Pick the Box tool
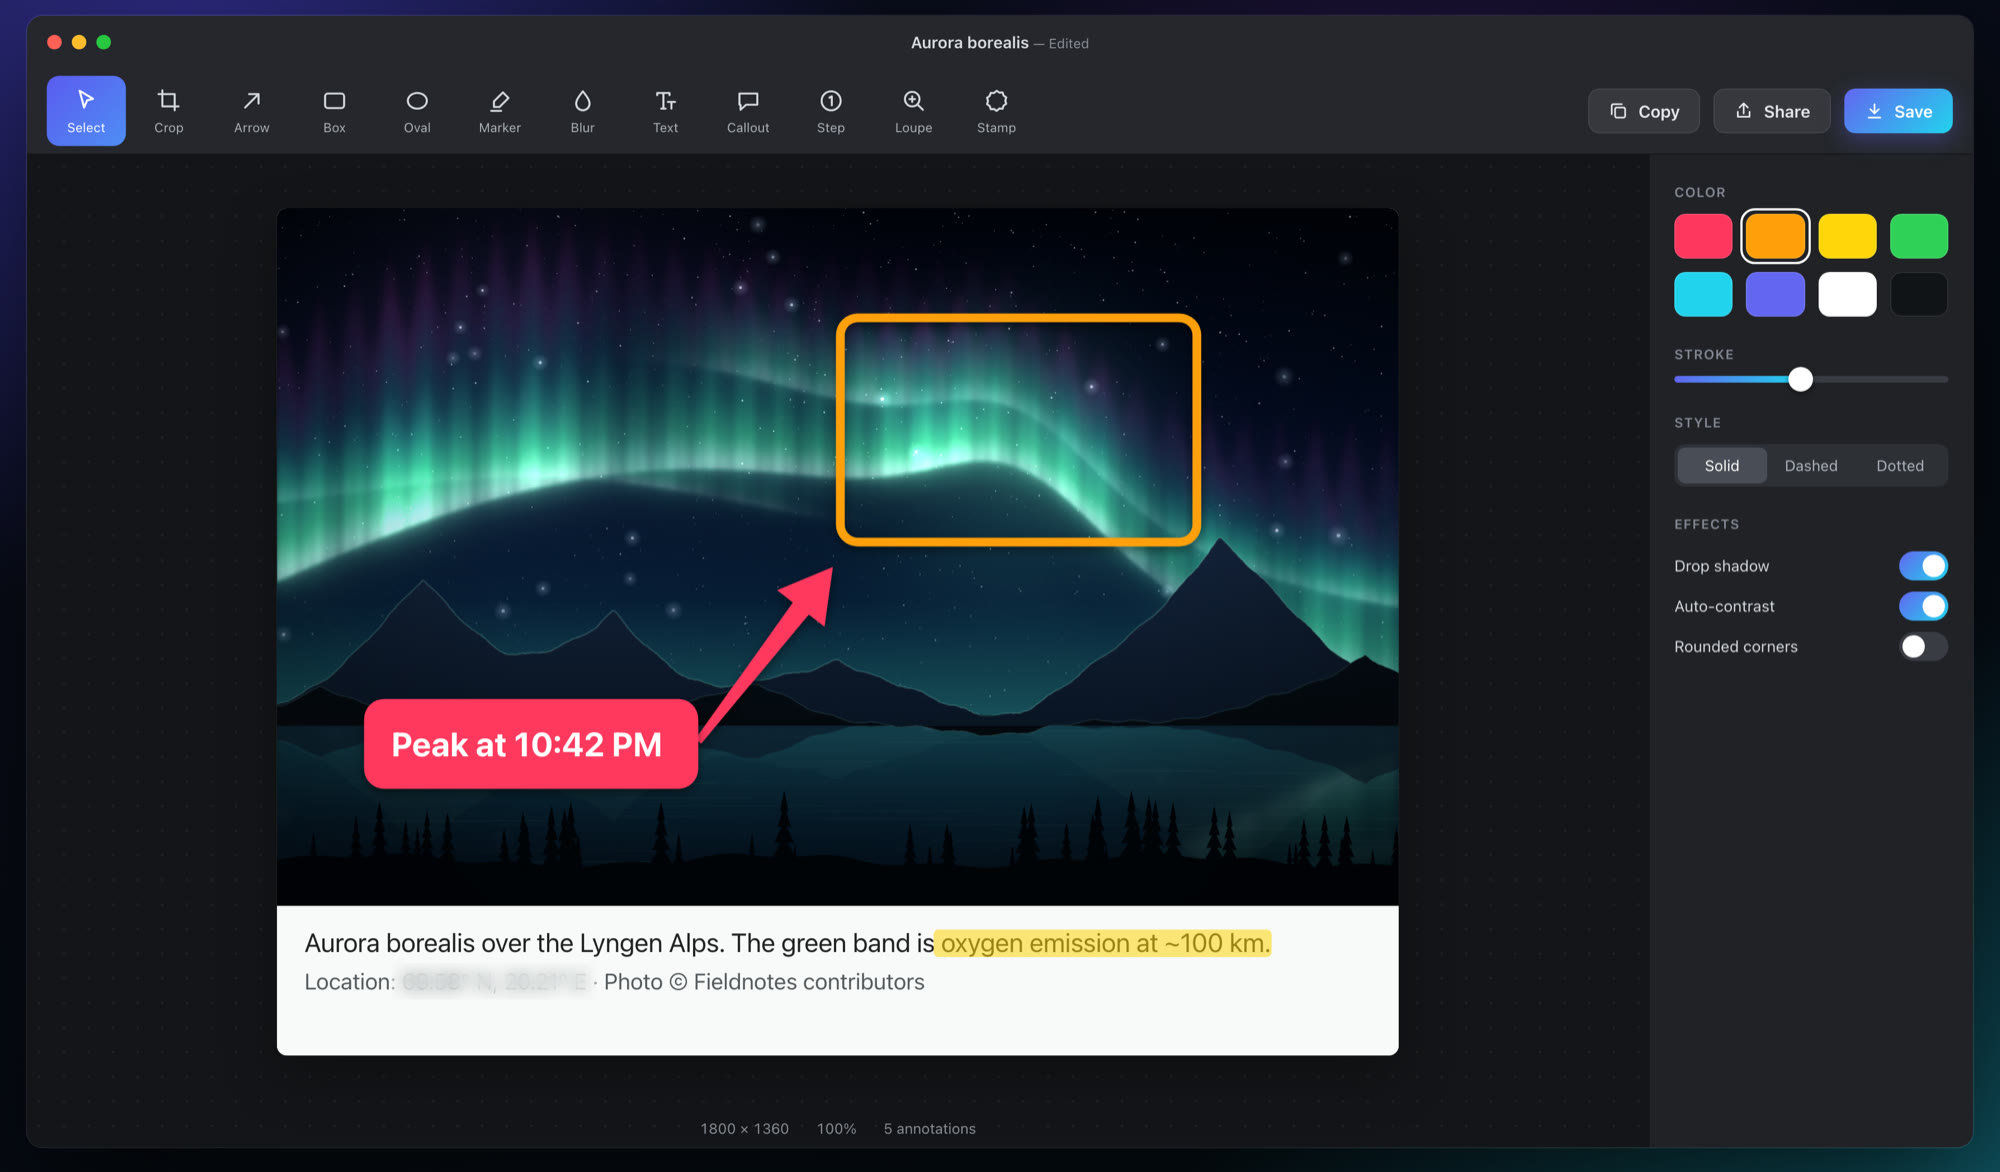2000x1172 pixels. [334, 111]
